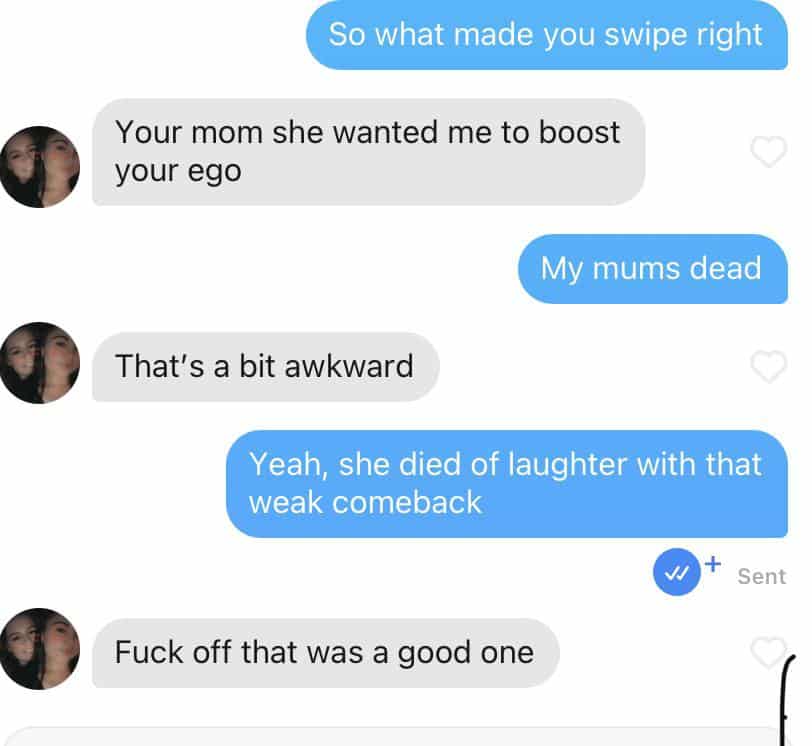Focus the message input field at bottom
Image resolution: width=812 pixels, height=746 pixels.
click(x=394, y=737)
